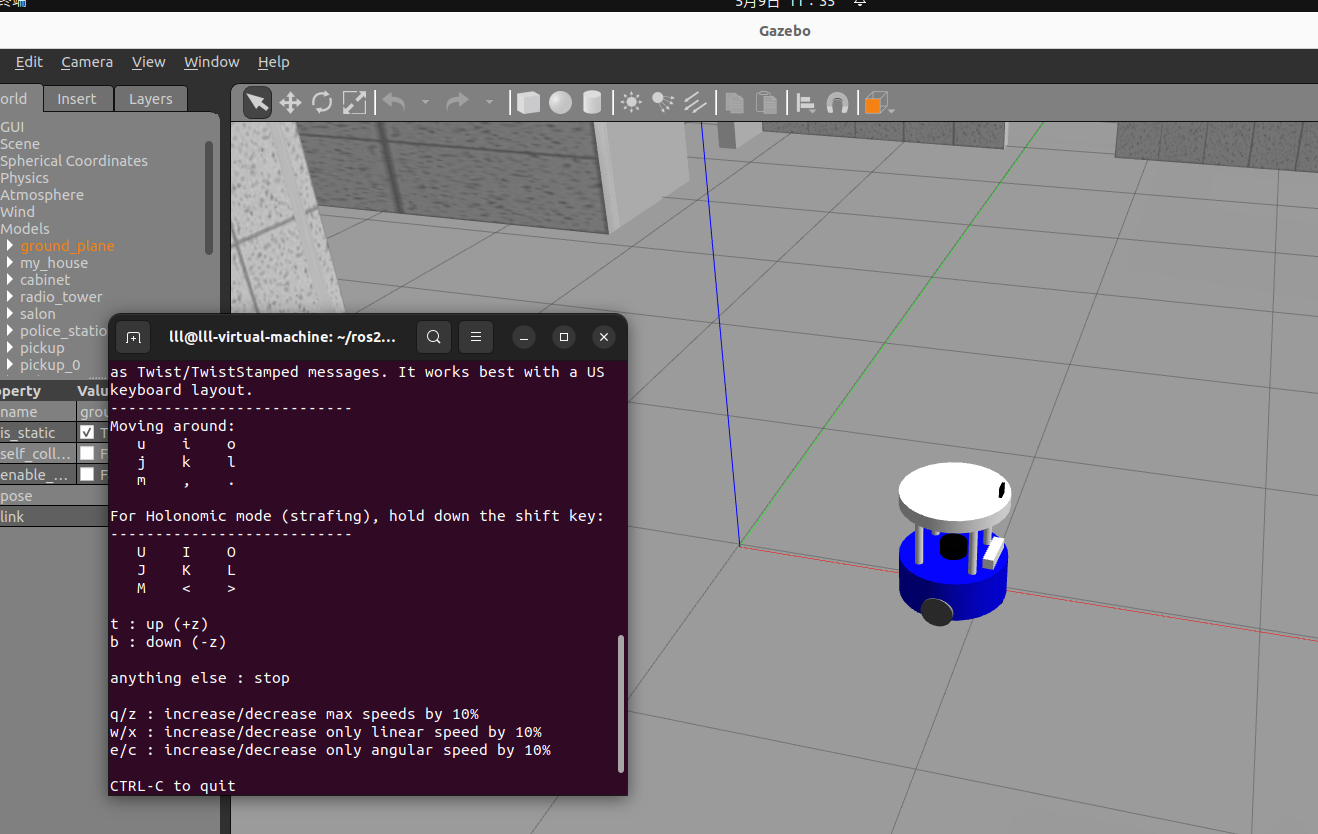Open the terminal hamburger menu

tap(476, 337)
